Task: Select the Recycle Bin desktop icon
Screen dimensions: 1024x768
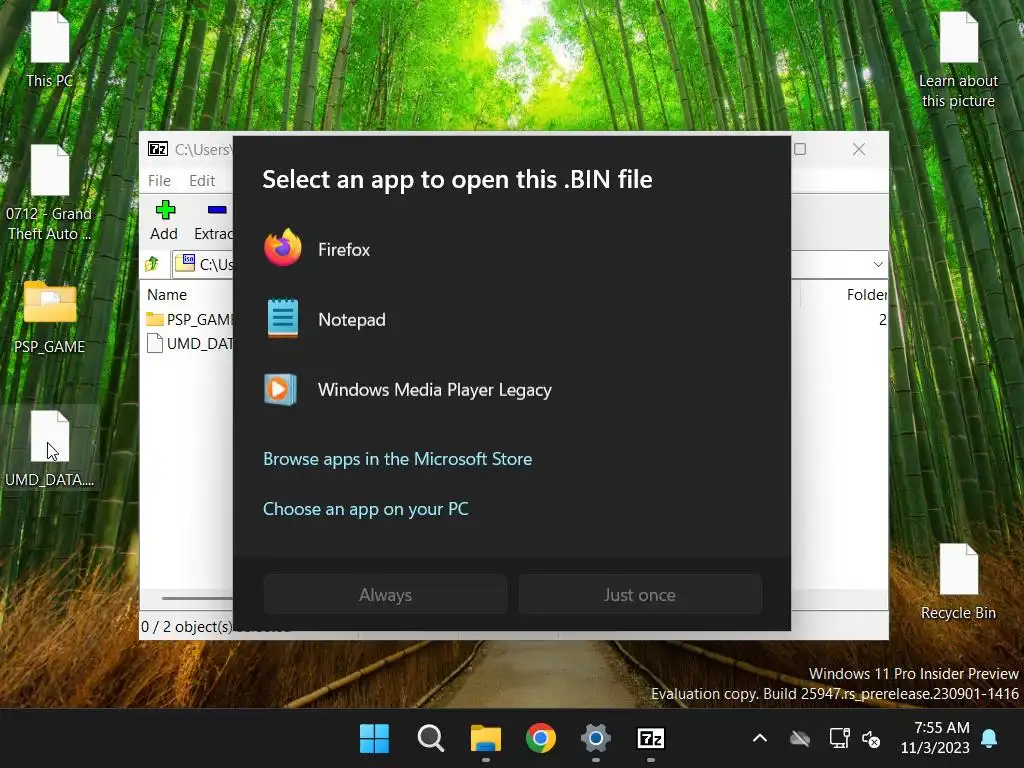Action: [958, 582]
